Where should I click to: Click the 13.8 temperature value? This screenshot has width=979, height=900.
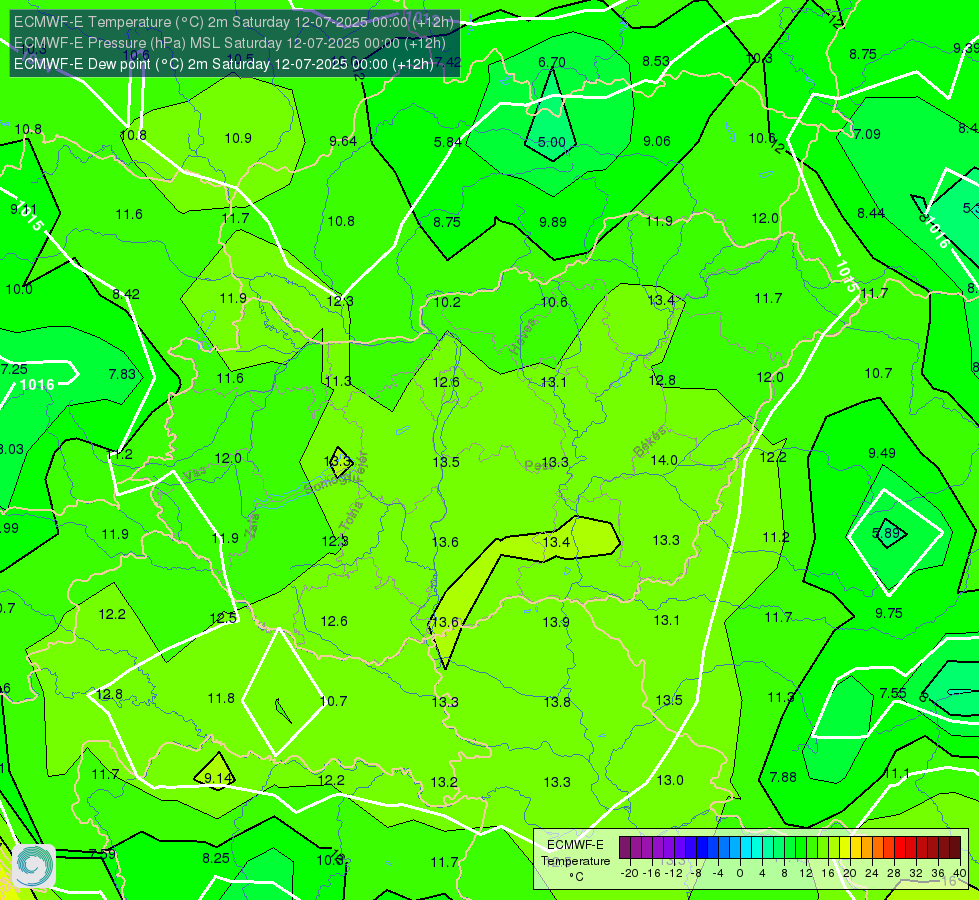[557, 702]
